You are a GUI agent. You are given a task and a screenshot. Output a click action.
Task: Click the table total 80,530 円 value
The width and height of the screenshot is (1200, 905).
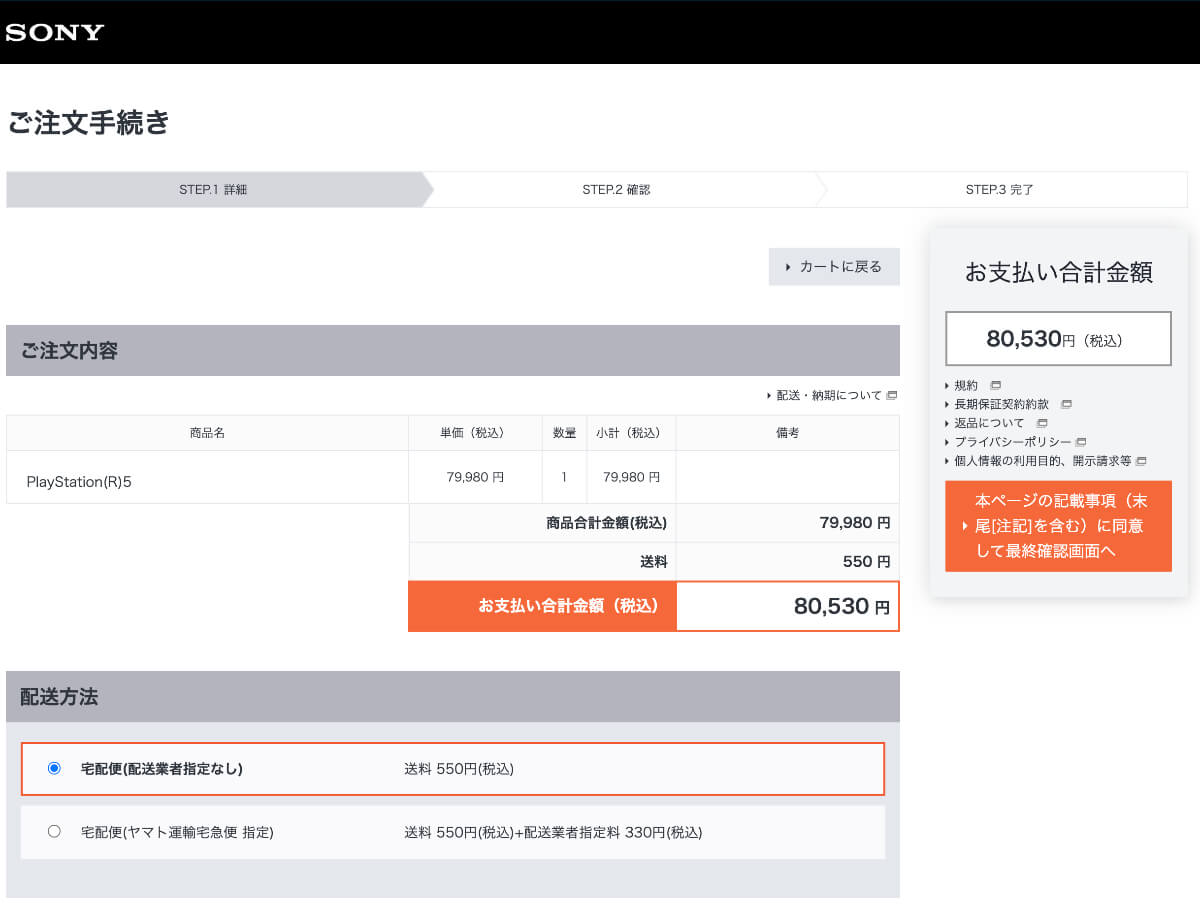(841, 606)
